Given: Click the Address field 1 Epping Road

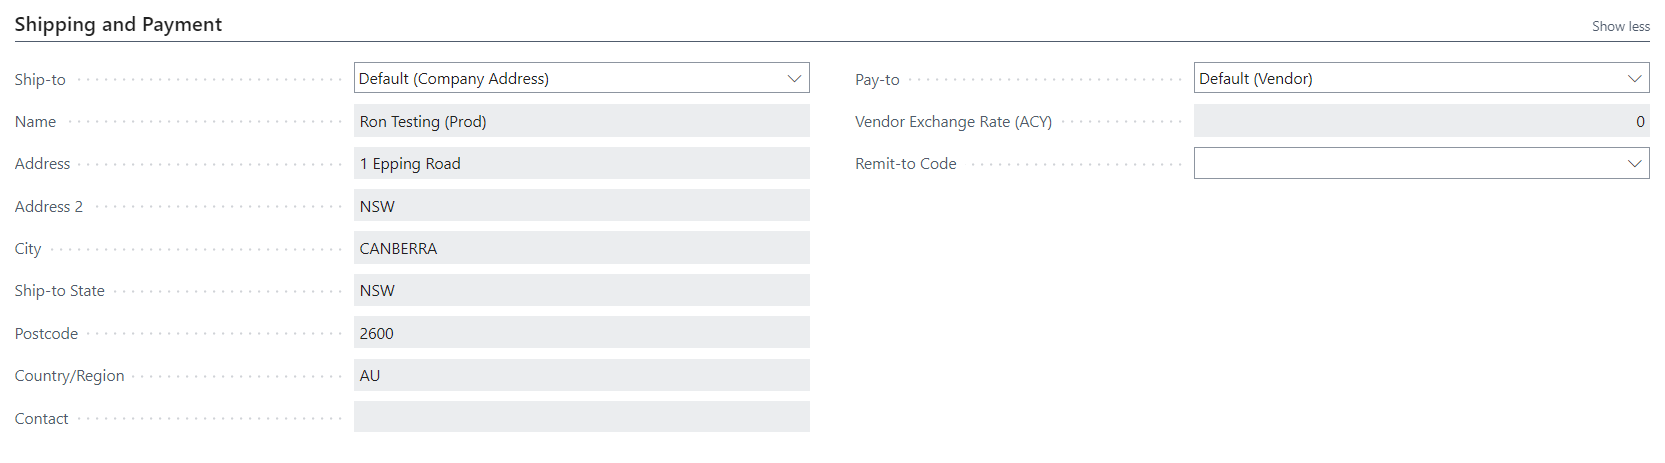Looking at the screenshot, I should click(x=582, y=163).
